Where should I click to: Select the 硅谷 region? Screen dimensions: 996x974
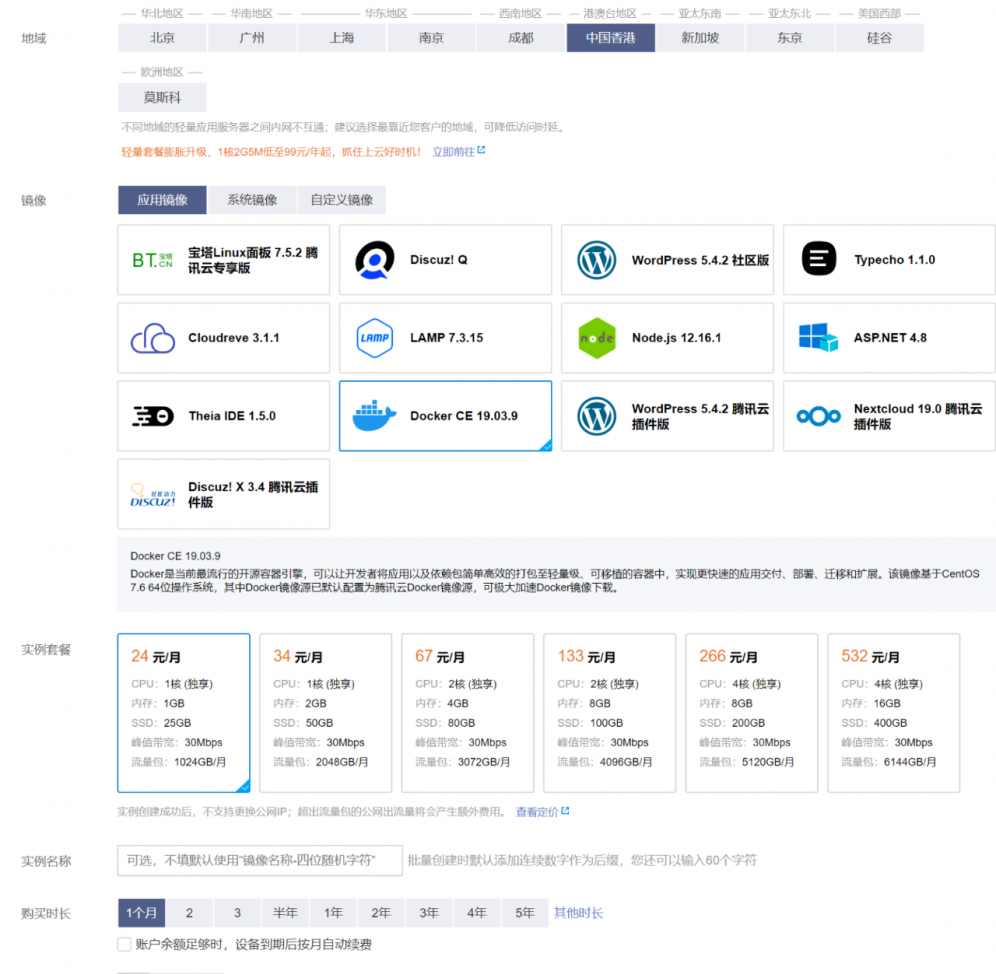[879, 38]
